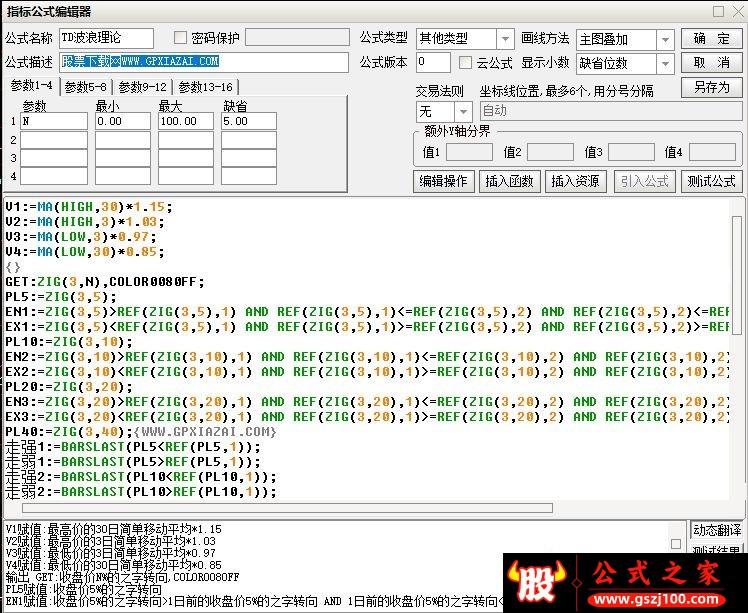Toggle the 密码保护 checkbox
Viewport: 748px width, 613px height.
tap(181, 38)
